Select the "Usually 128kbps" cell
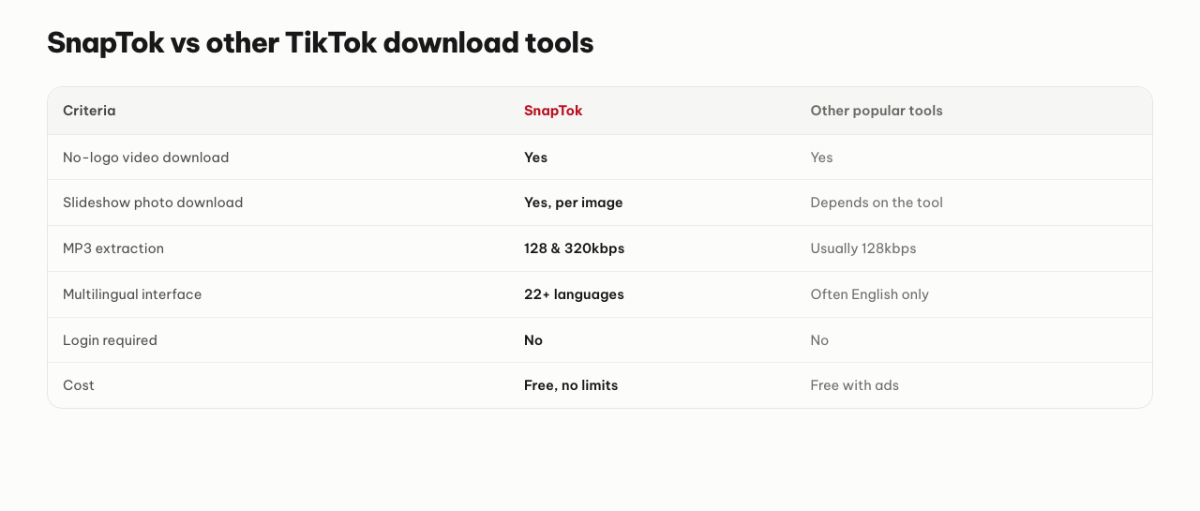This screenshot has height=511, width=1200. (x=863, y=249)
